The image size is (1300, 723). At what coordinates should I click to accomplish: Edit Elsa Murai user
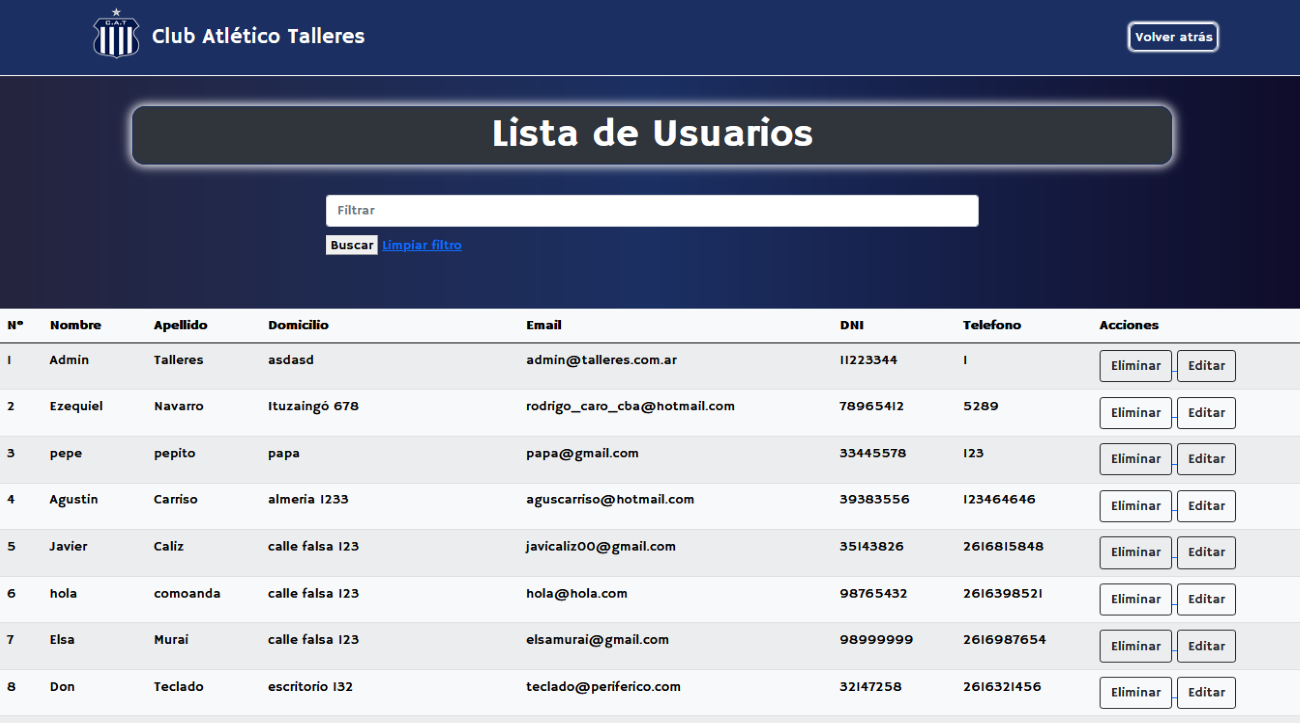coord(1206,646)
